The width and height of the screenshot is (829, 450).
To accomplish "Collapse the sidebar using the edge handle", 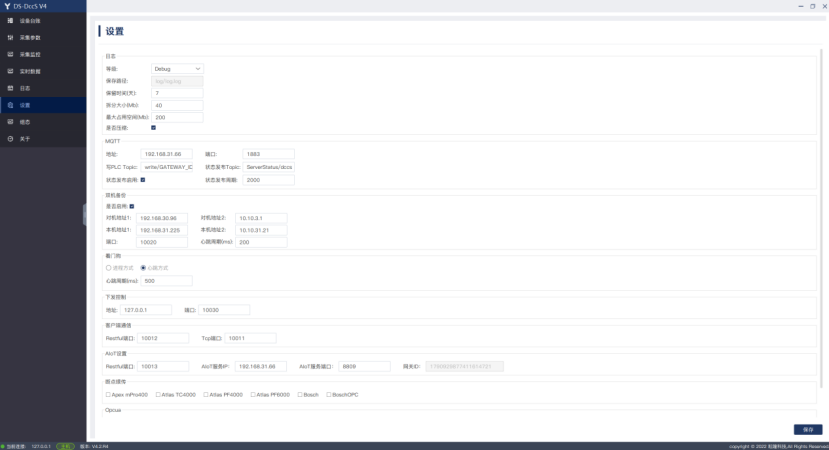I will pyautogui.click(x=85, y=215).
